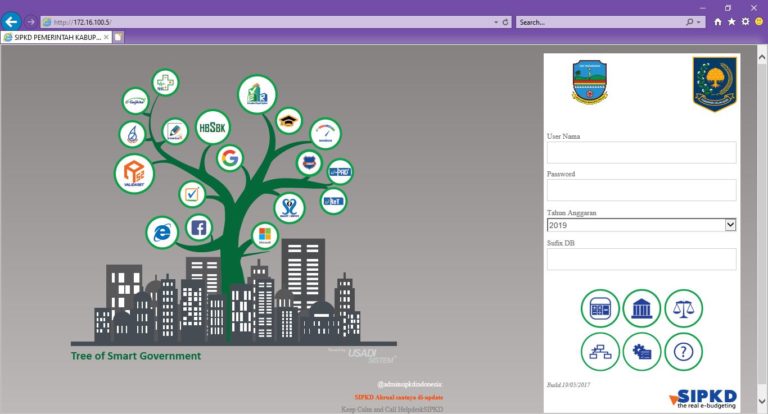The image size is (768, 414).
Task: Click into the Sufix DB field
Action: pos(641,259)
